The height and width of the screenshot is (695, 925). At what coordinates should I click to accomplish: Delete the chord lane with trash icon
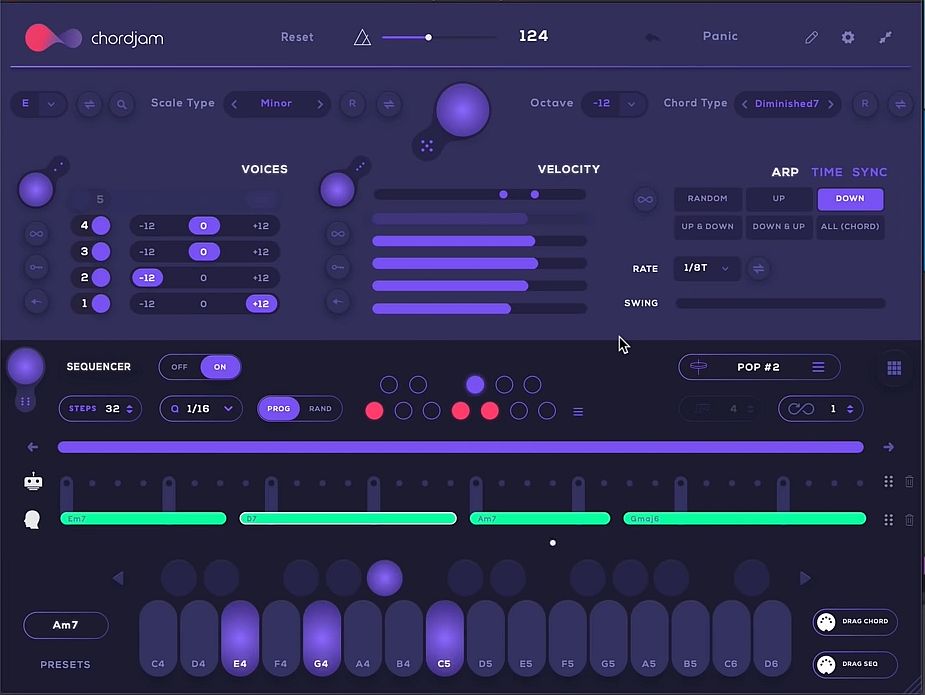909,520
